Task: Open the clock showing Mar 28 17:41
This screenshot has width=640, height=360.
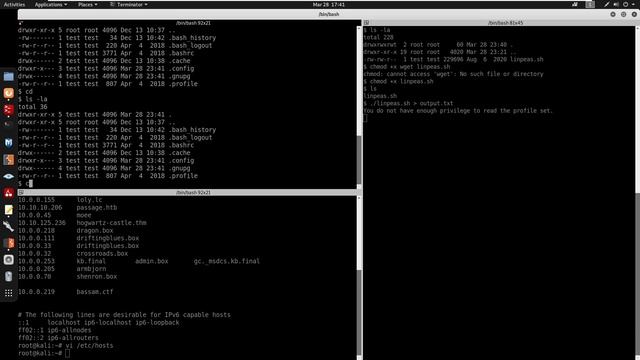Action: pos(329,4)
